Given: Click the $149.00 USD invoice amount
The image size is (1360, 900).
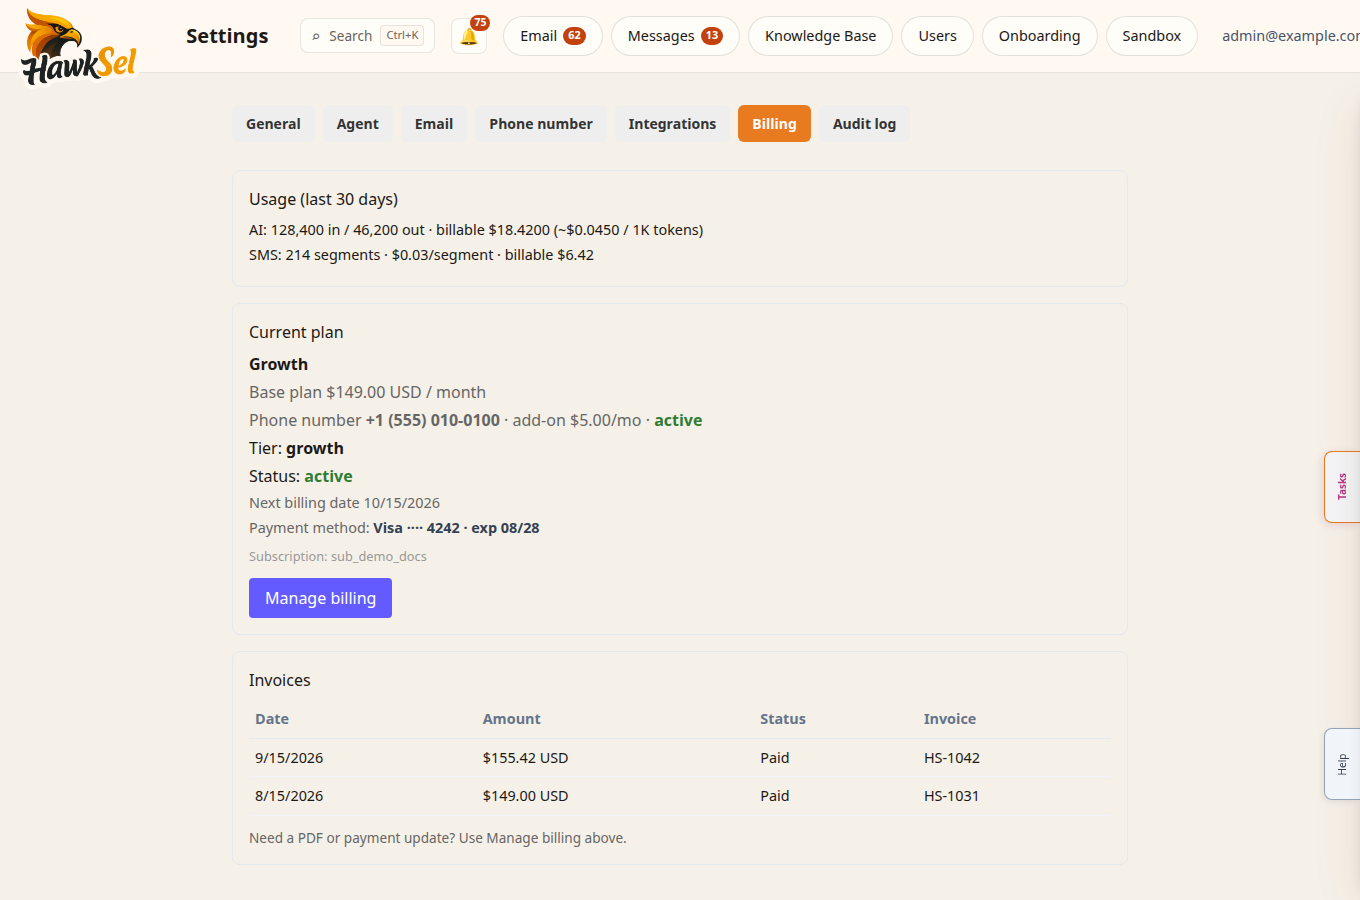Looking at the screenshot, I should click(525, 796).
